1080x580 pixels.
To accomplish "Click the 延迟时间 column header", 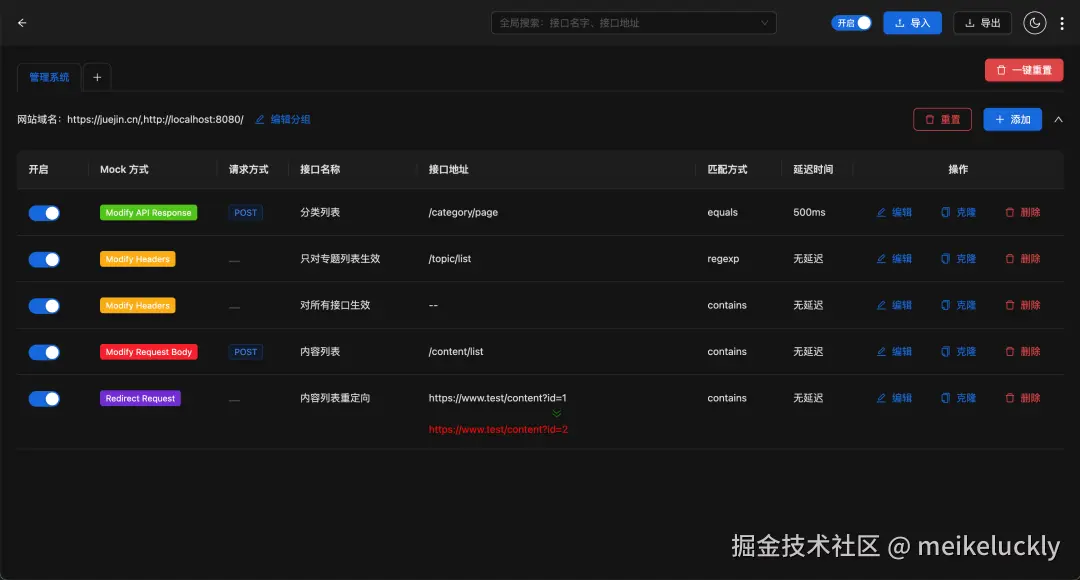I will pos(813,169).
